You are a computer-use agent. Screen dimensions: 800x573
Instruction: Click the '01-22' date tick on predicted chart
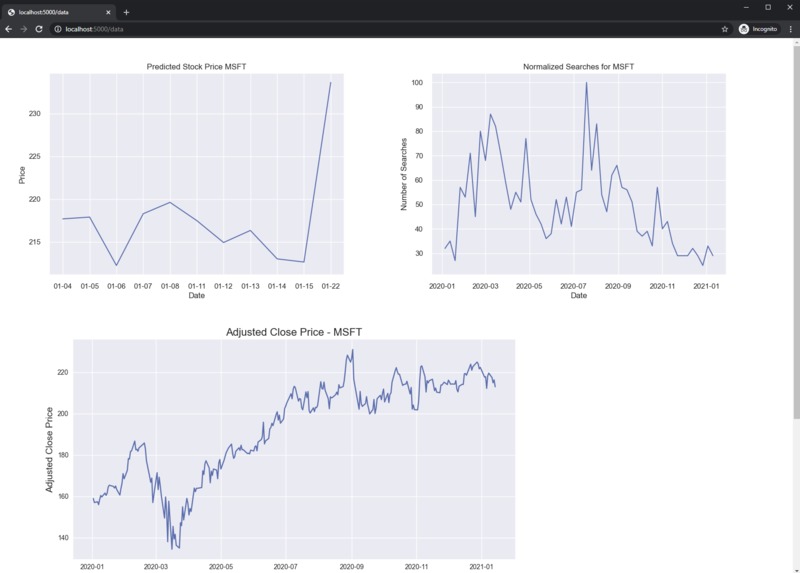pos(331,286)
